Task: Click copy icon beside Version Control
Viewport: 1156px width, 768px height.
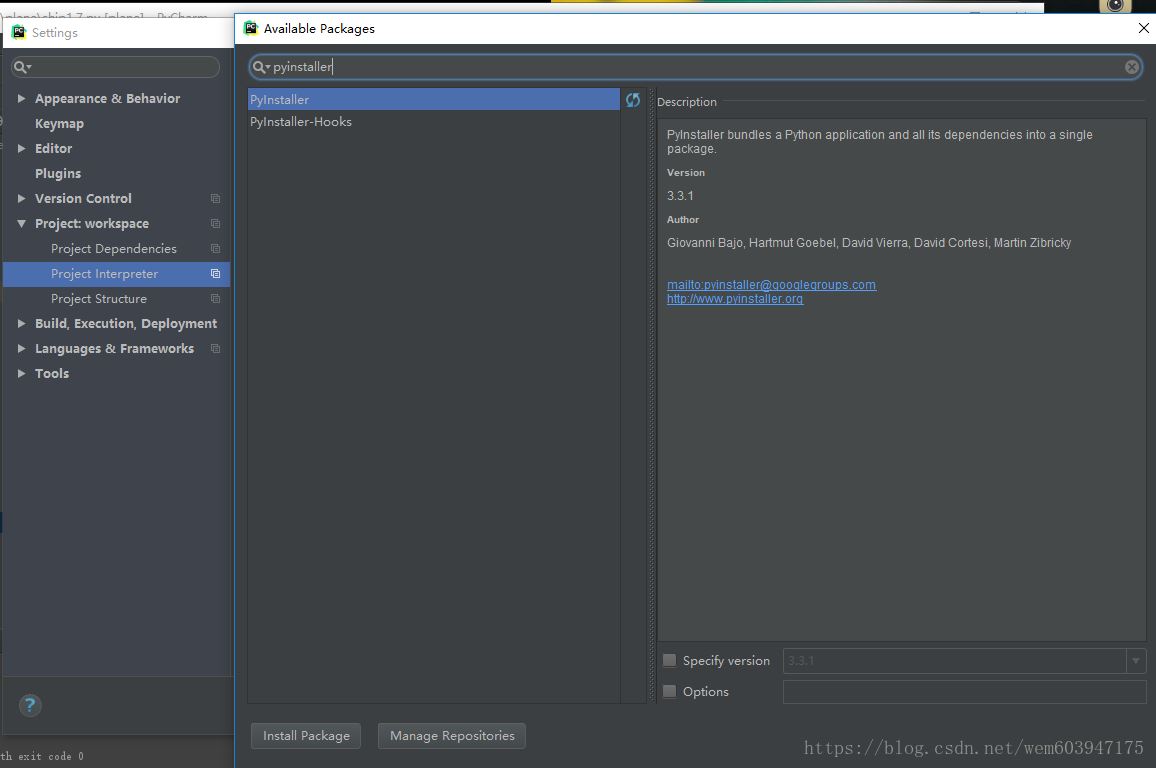Action: tap(215, 198)
